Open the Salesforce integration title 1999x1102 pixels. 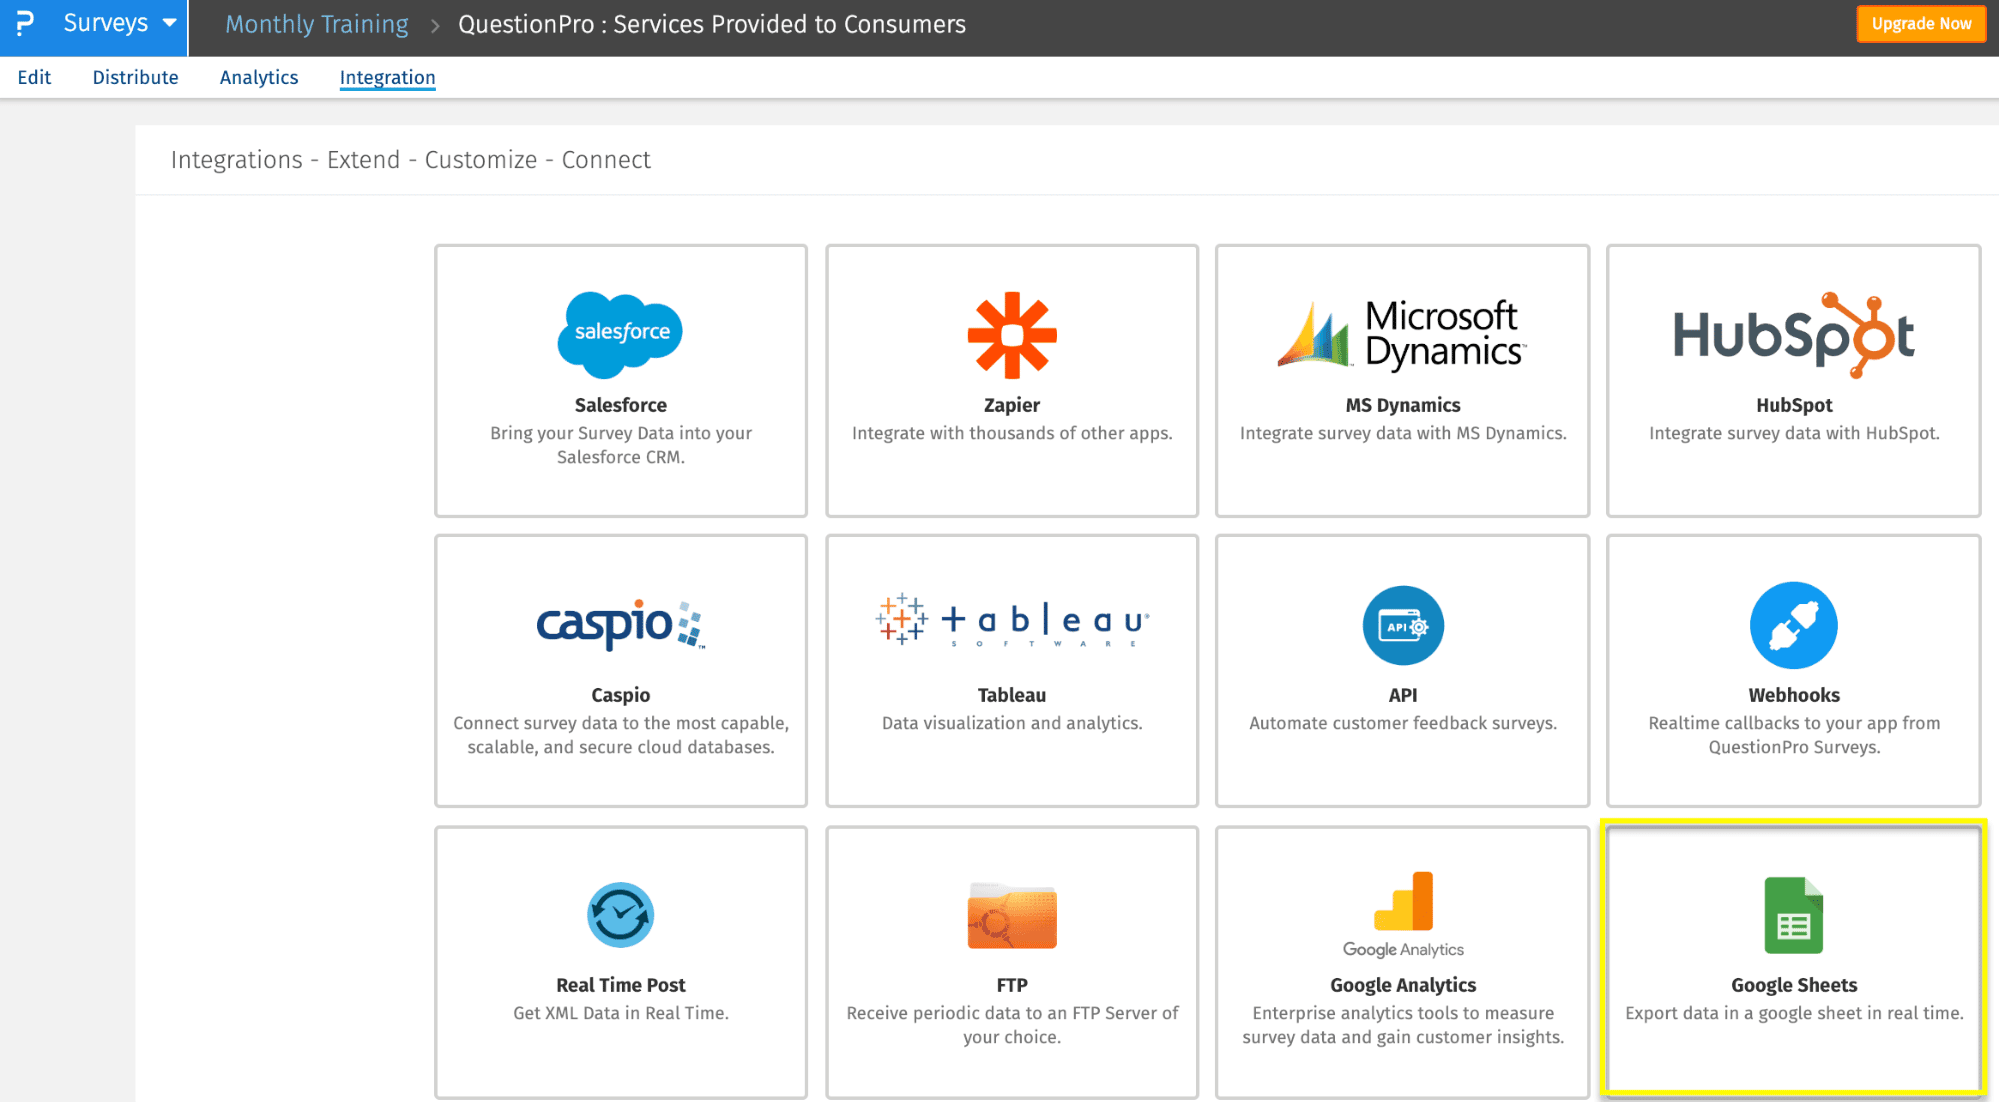click(x=621, y=405)
